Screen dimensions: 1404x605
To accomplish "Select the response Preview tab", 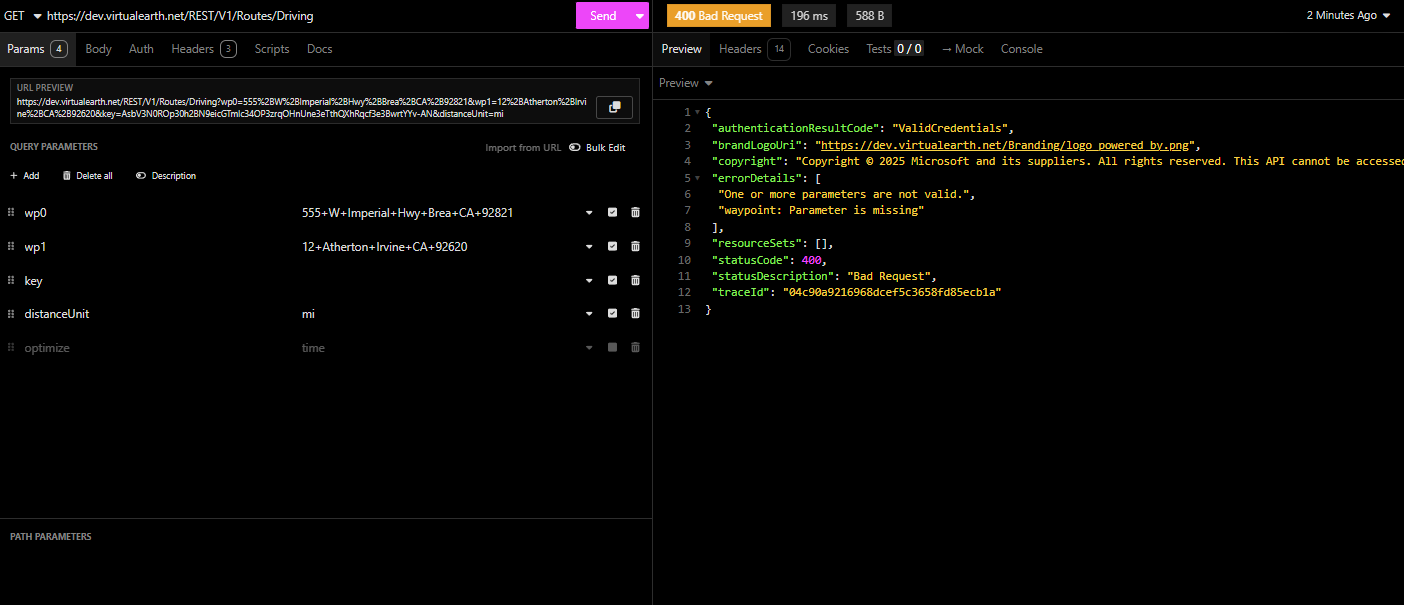I will (682, 48).
